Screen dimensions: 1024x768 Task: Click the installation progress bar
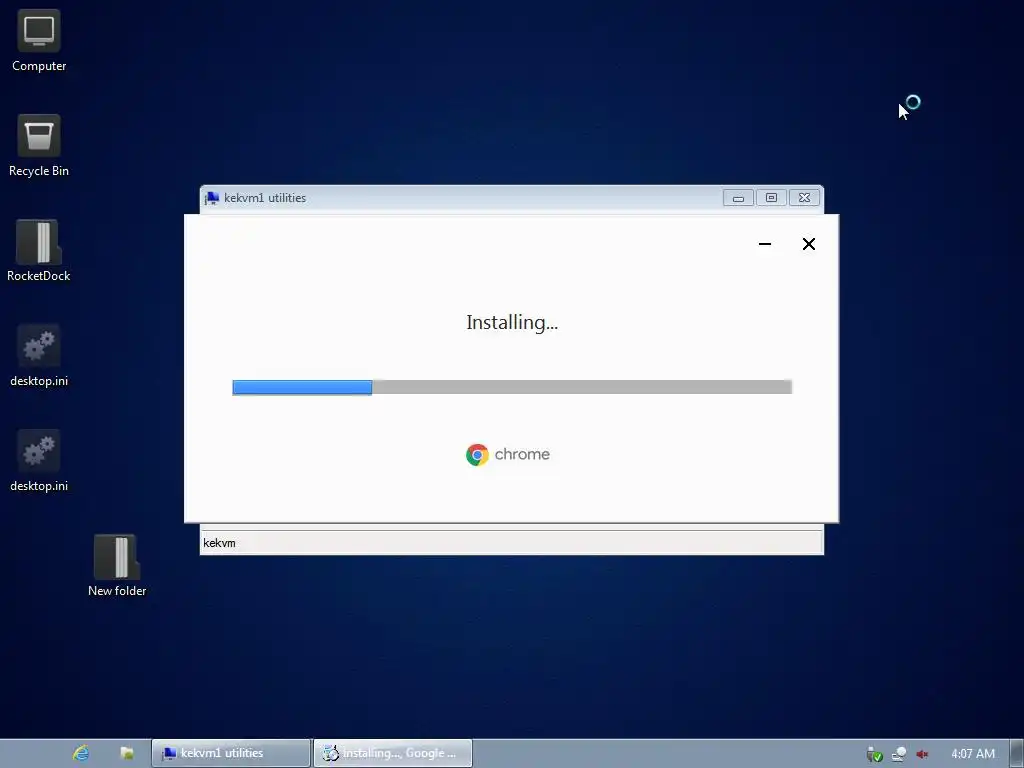coord(512,387)
